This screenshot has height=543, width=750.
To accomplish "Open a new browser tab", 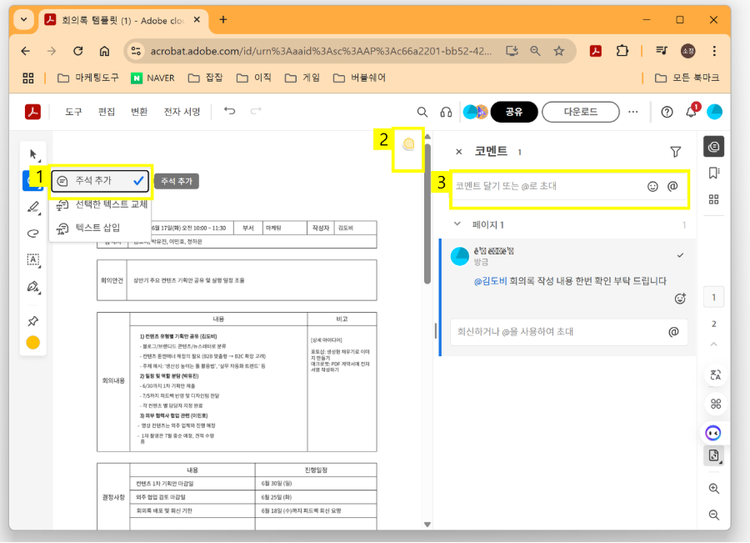I will [x=223, y=20].
